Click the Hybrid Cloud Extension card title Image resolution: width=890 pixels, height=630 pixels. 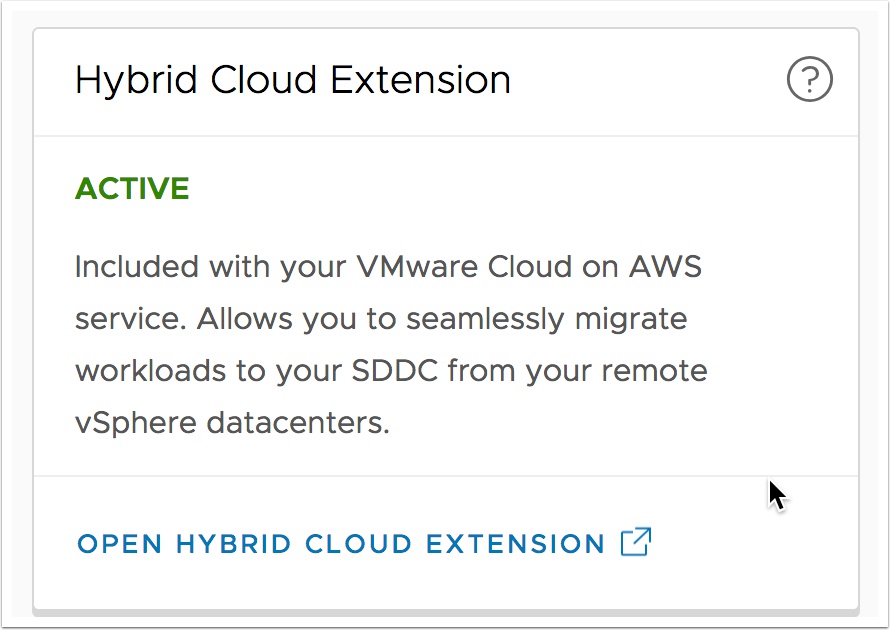click(293, 80)
